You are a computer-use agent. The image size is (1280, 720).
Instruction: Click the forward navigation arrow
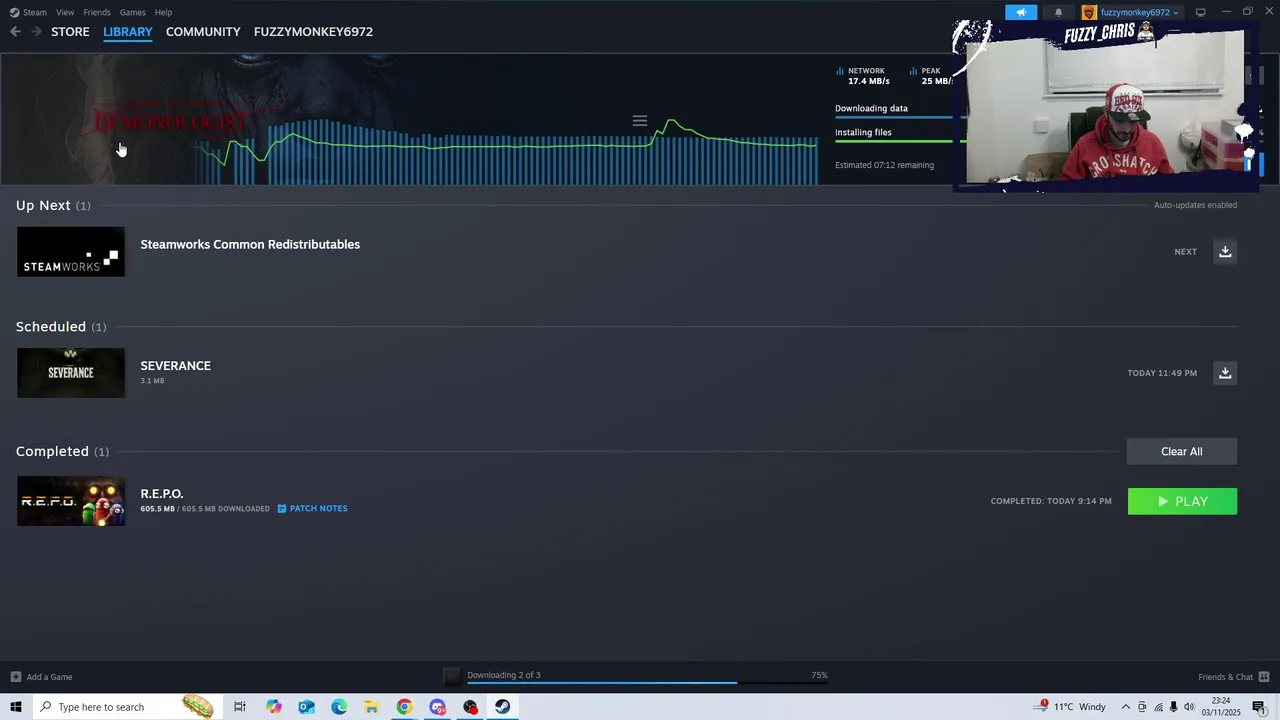tap(36, 32)
